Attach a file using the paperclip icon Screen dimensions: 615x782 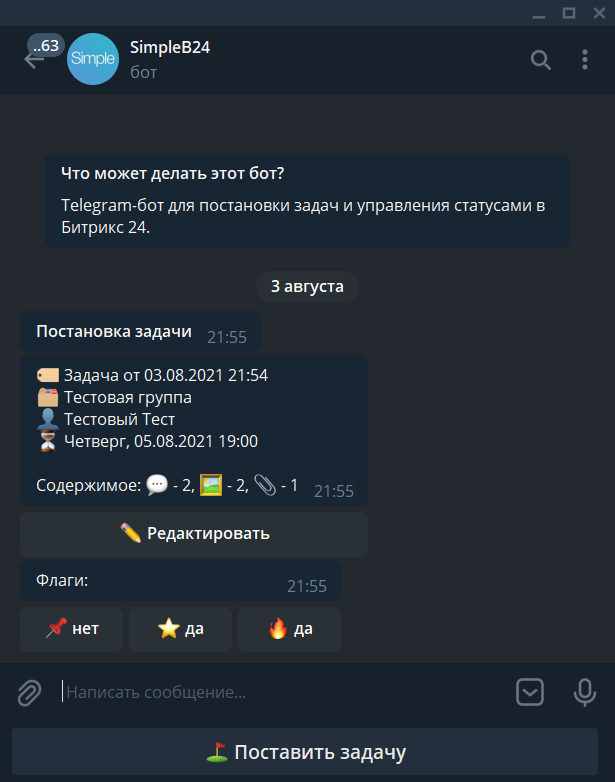tap(29, 692)
